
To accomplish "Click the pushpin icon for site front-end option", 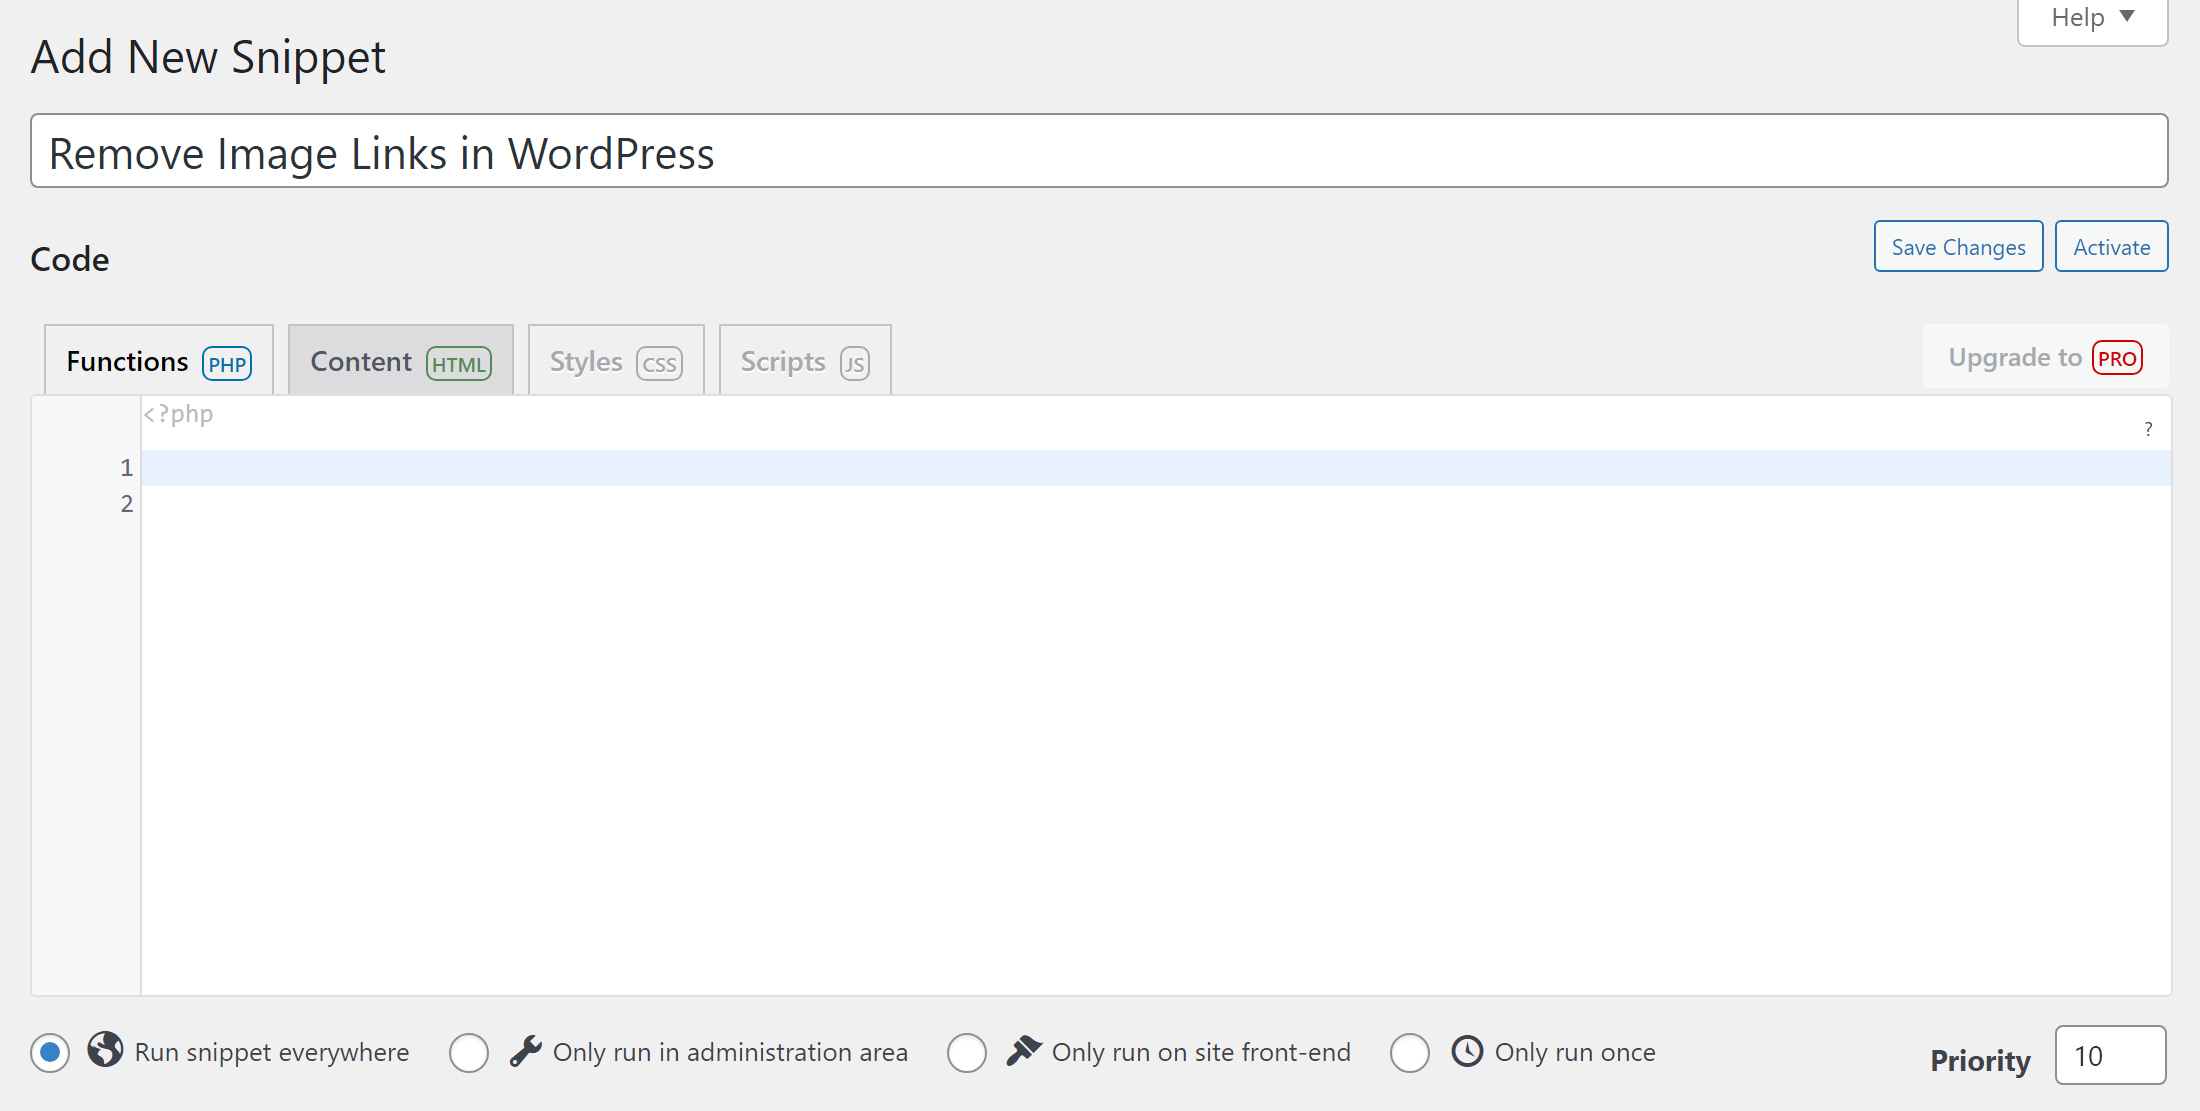I will point(1024,1051).
